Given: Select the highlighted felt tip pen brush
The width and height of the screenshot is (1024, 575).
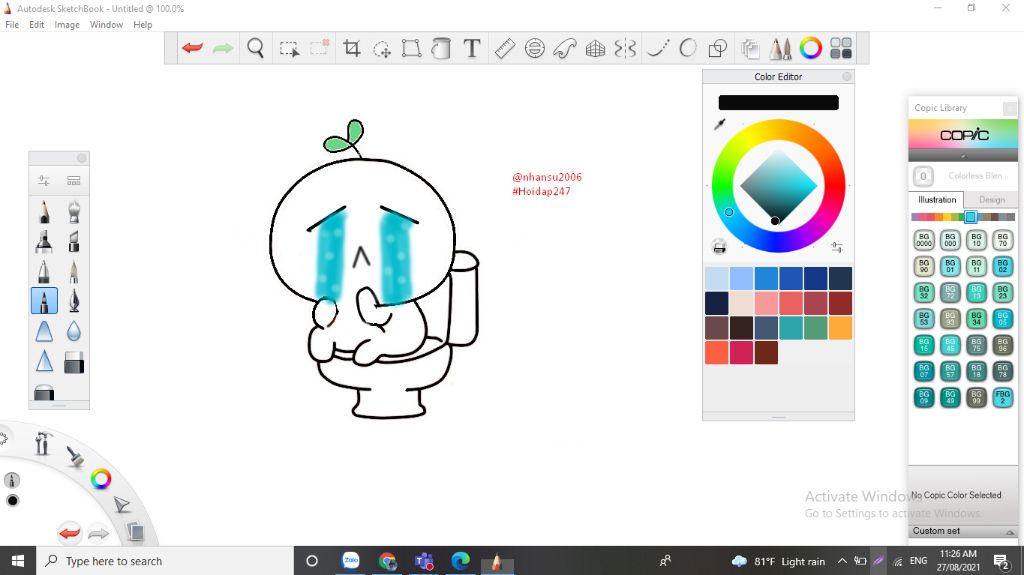Looking at the screenshot, I should click(x=44, y=301).
